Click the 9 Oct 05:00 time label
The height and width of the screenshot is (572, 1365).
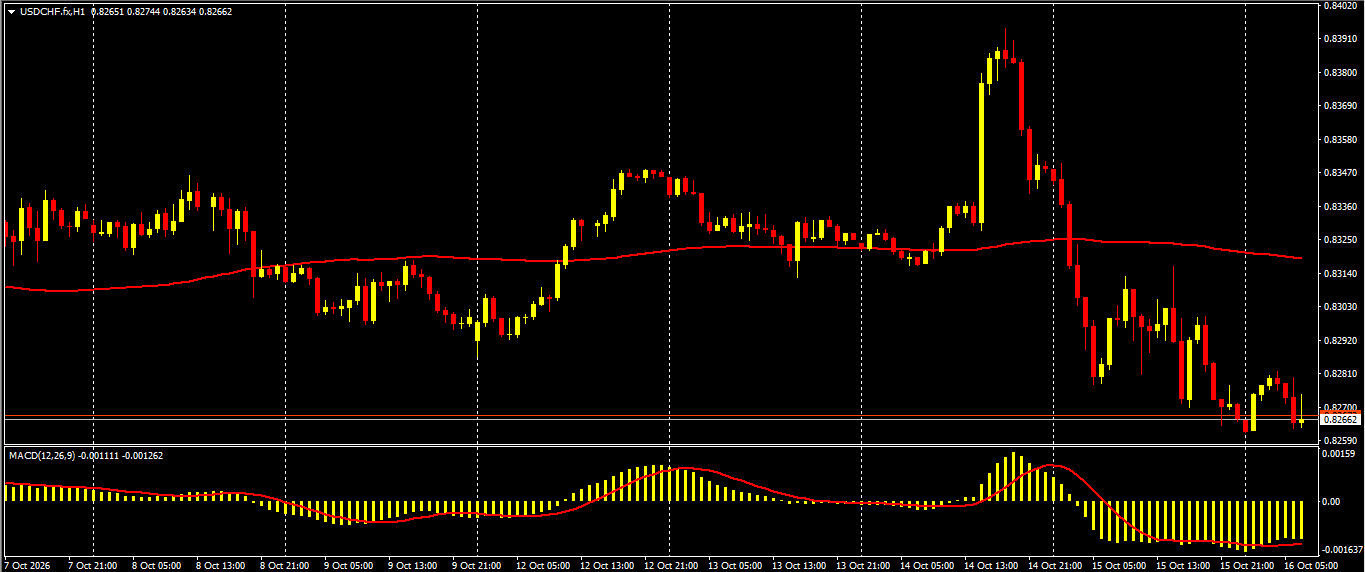coord(349,566)
